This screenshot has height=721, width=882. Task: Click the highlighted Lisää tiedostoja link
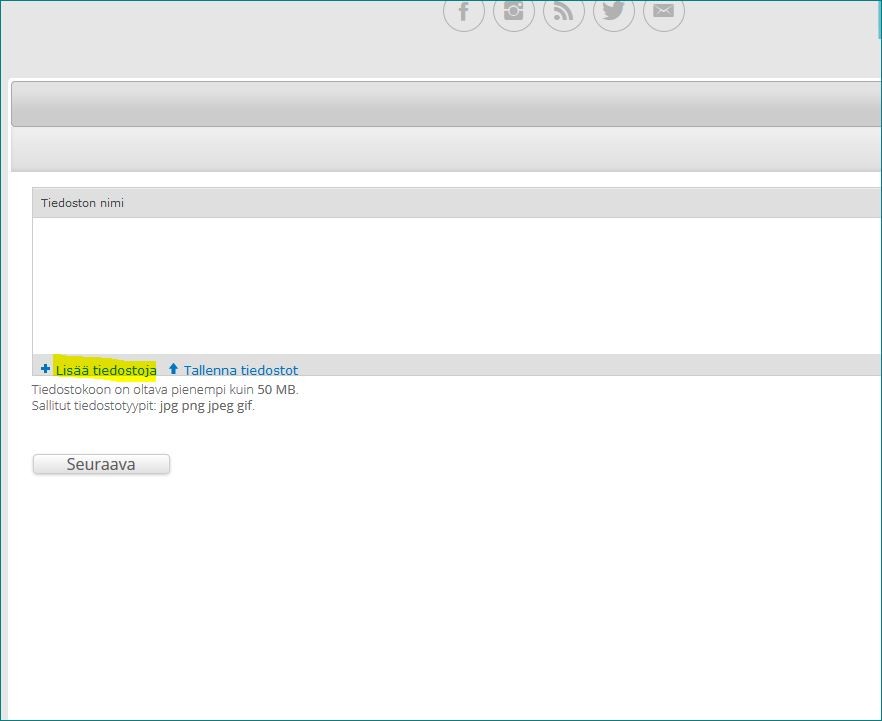click(x=106, y=370)
